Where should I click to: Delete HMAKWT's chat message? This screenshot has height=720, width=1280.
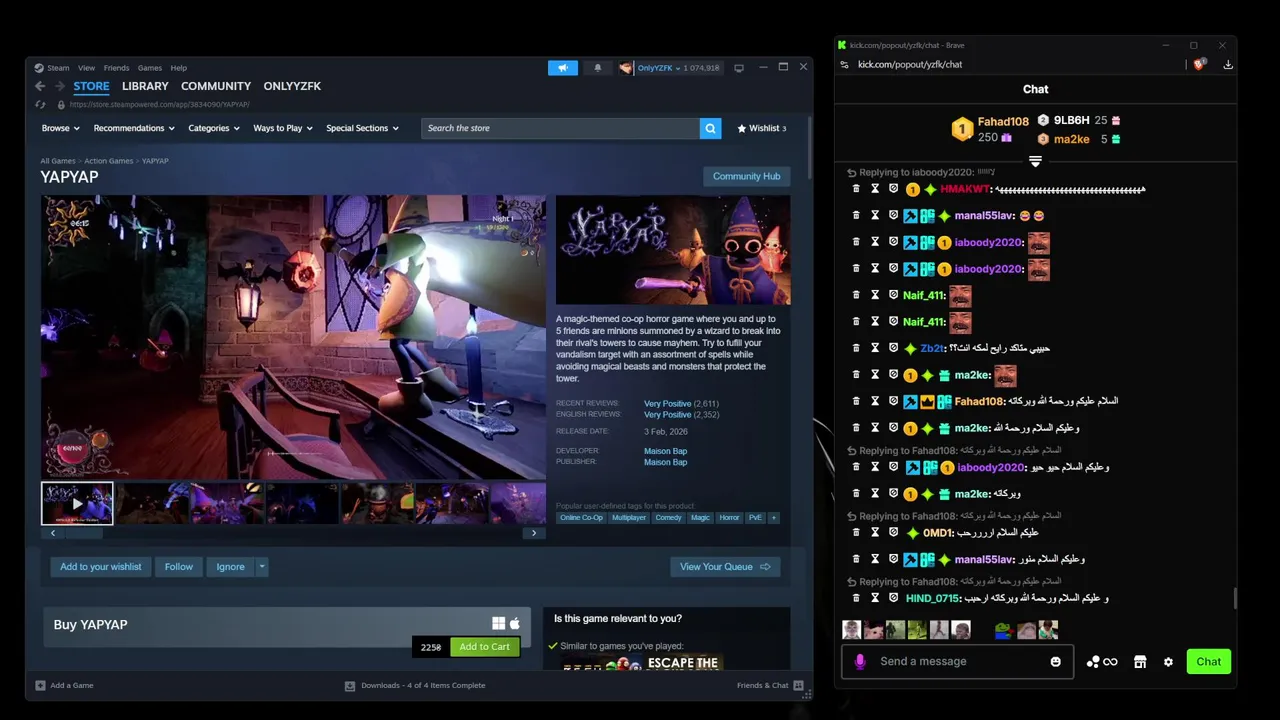click(856, 188)
